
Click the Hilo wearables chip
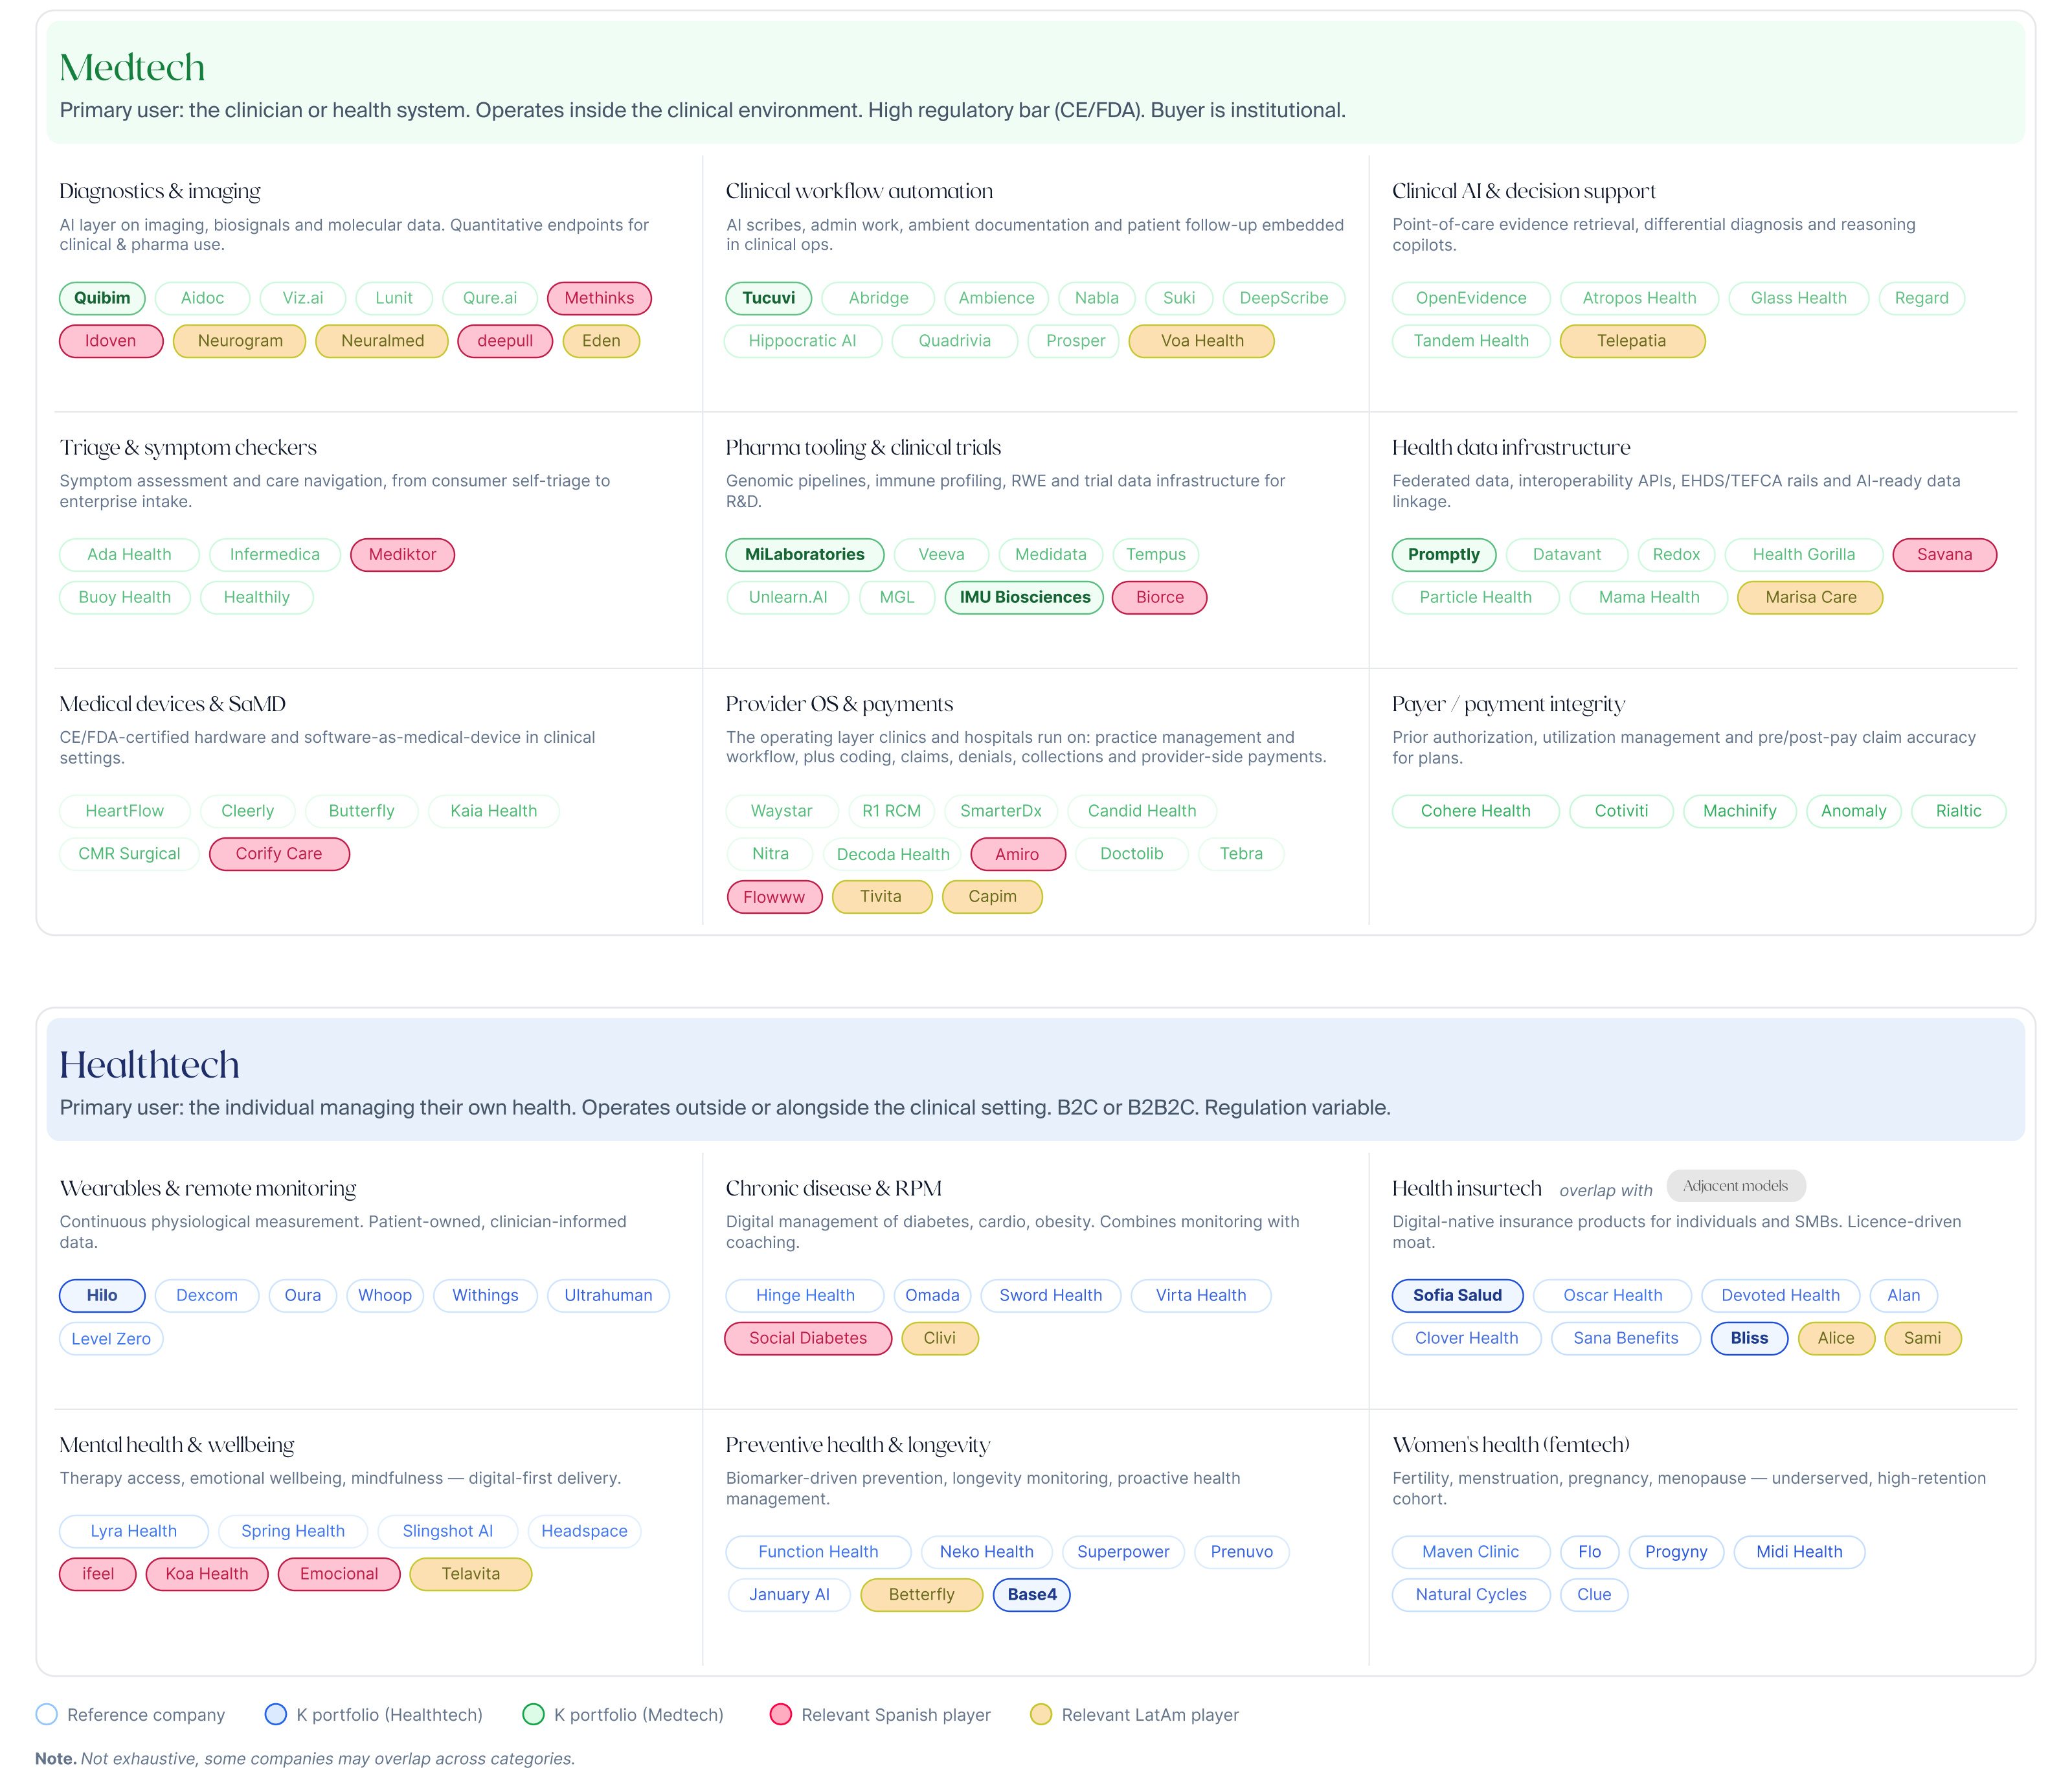(102, 1296)
